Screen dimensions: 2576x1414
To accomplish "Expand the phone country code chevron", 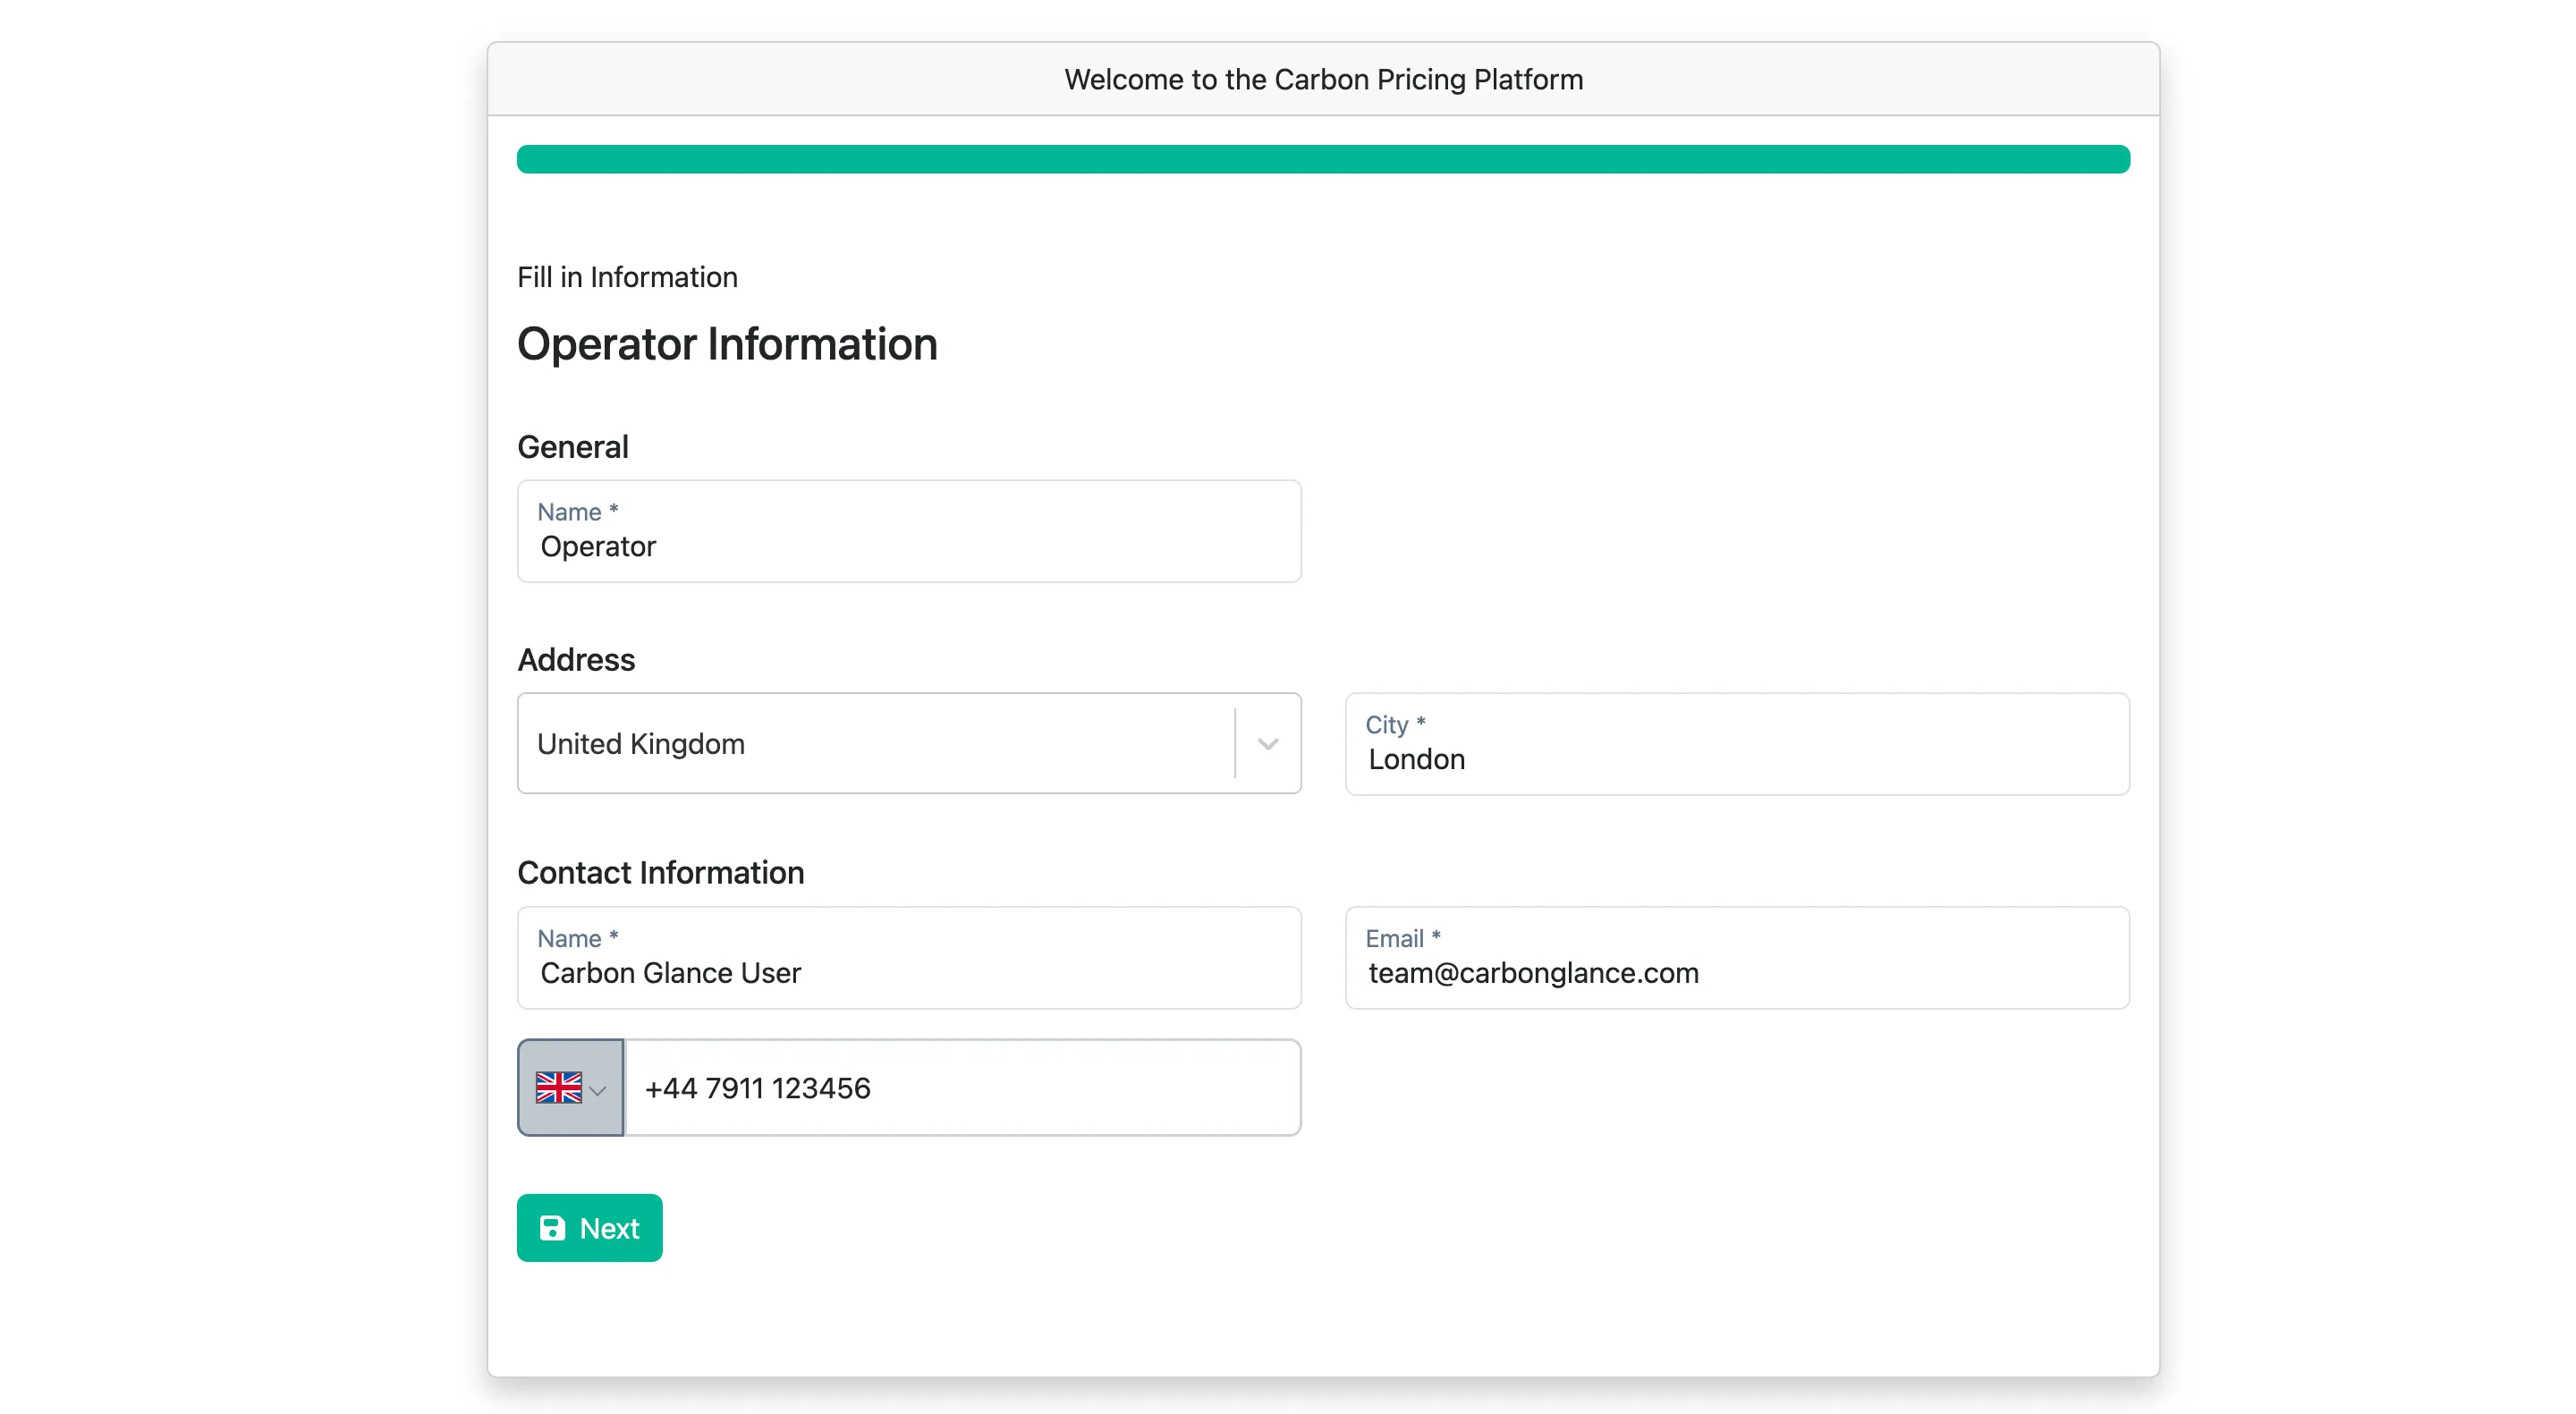I will pos(598,1091).
